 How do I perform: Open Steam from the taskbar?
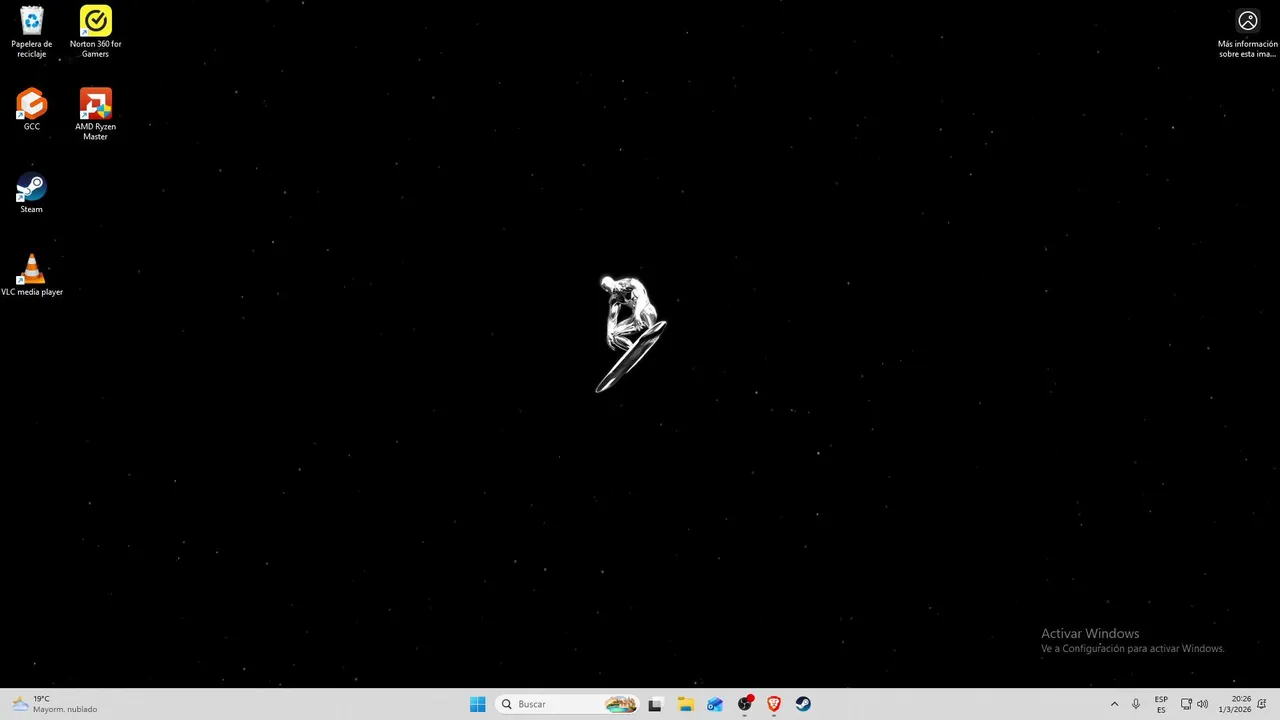click(803, 704)
